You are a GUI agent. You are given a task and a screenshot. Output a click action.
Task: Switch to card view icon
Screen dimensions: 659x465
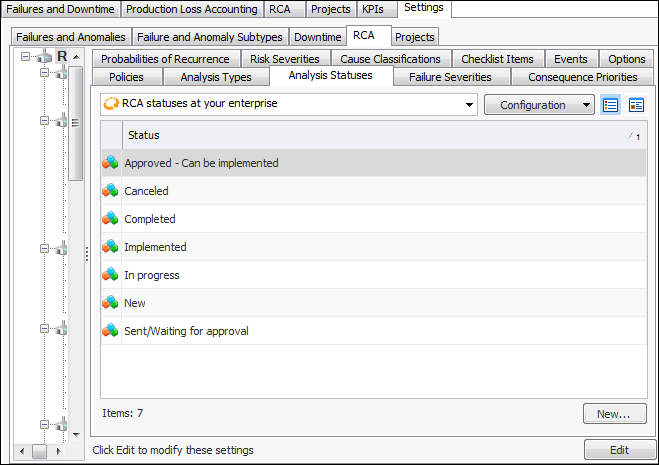(x=636, y=105)
